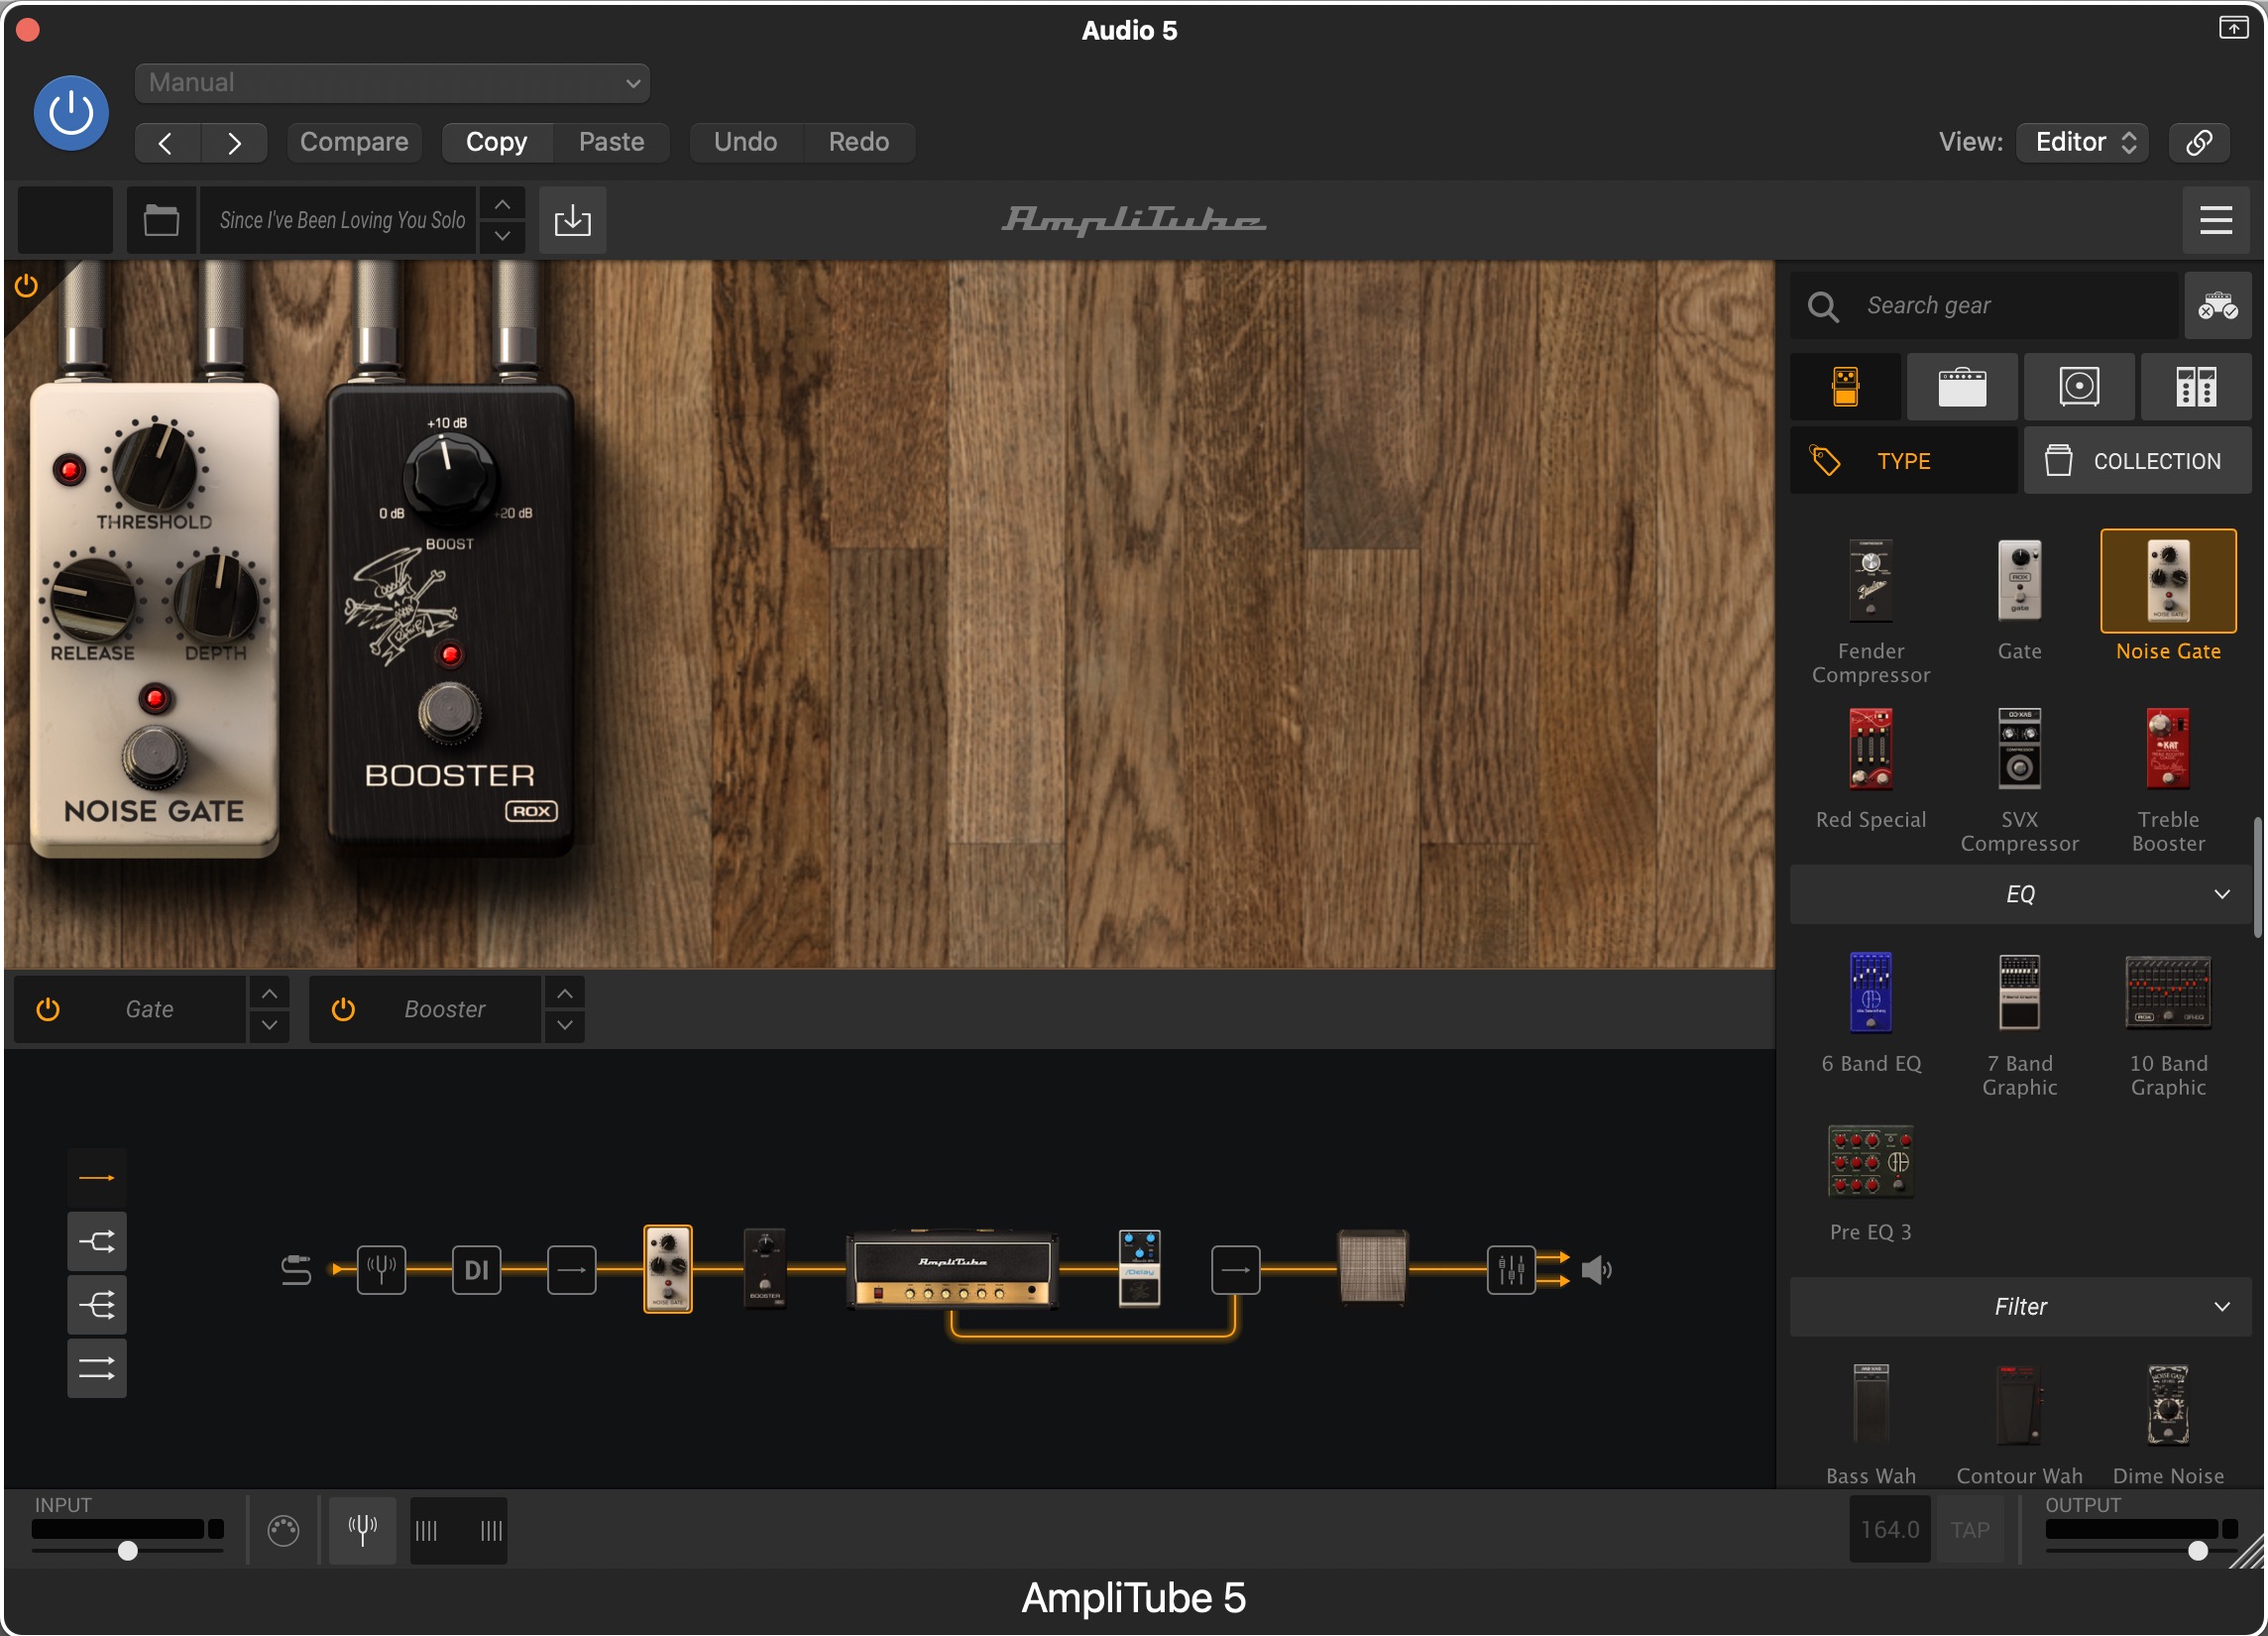
Task: Toggle the Gate slot power button
Action: [x=48, y=1010]
